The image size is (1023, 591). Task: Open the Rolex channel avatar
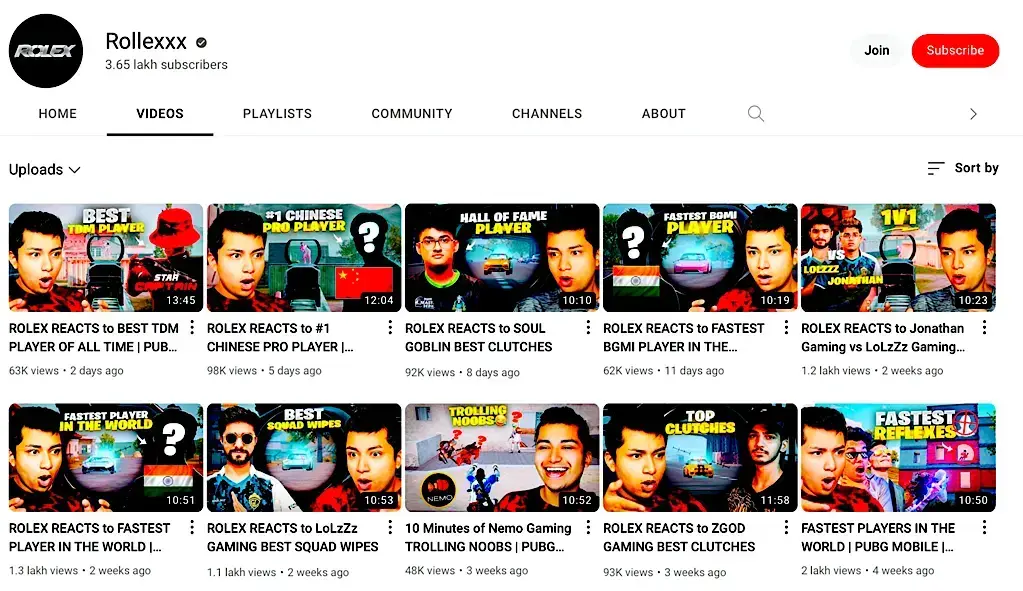[46, 51]
